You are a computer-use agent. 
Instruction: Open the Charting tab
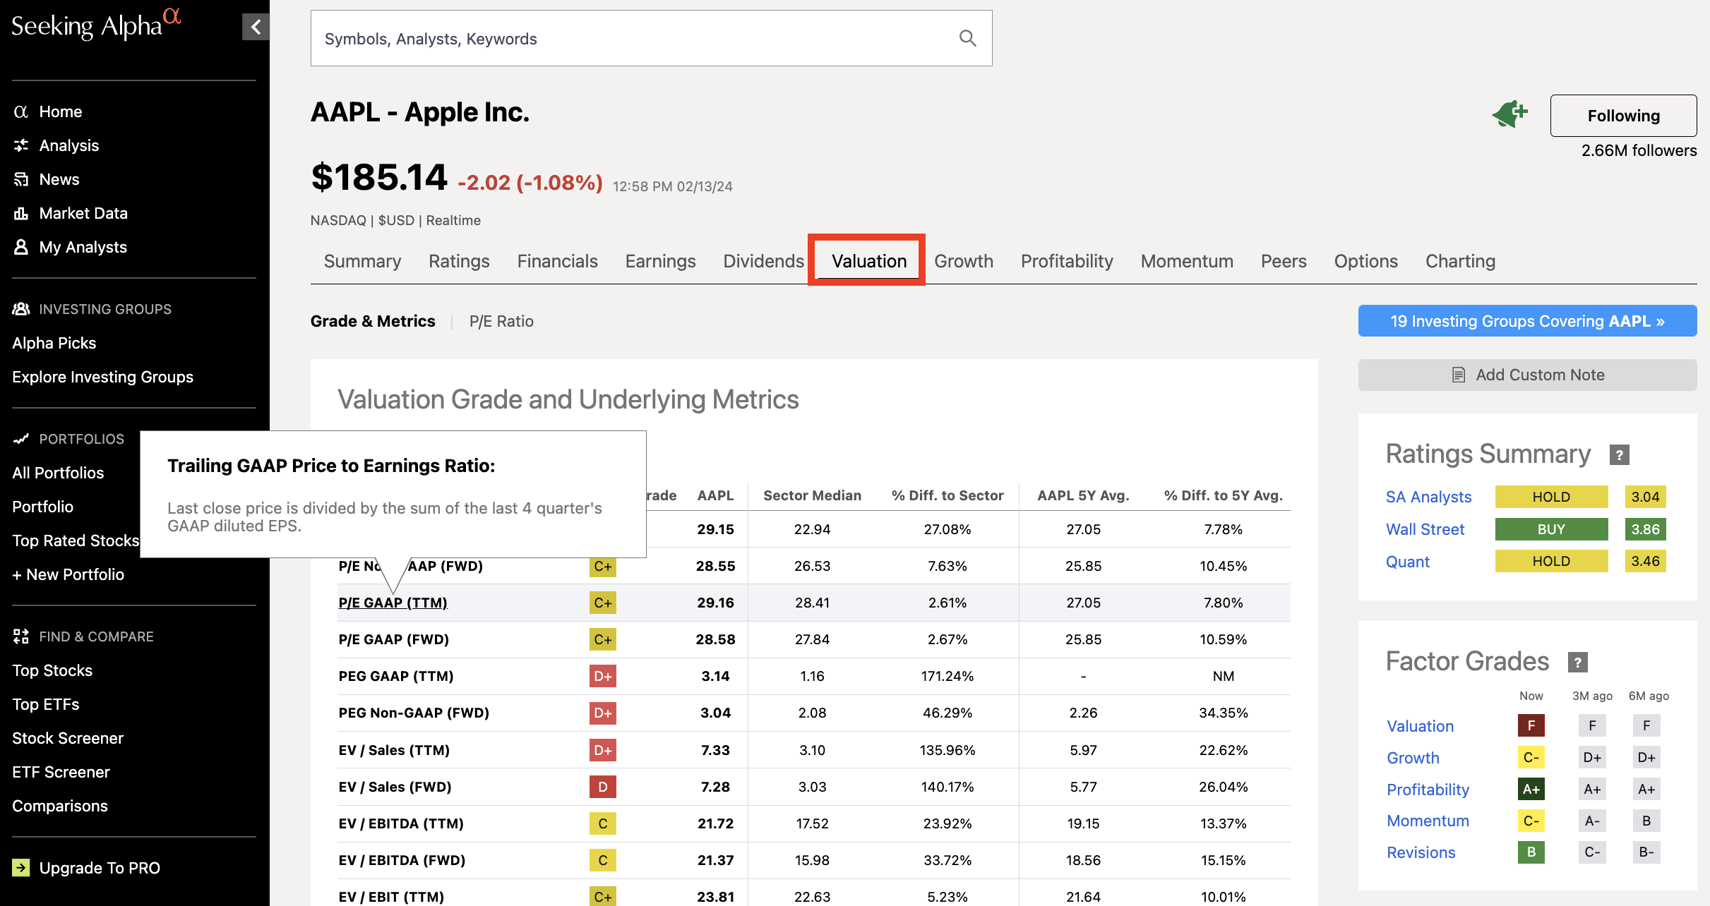1460,261
